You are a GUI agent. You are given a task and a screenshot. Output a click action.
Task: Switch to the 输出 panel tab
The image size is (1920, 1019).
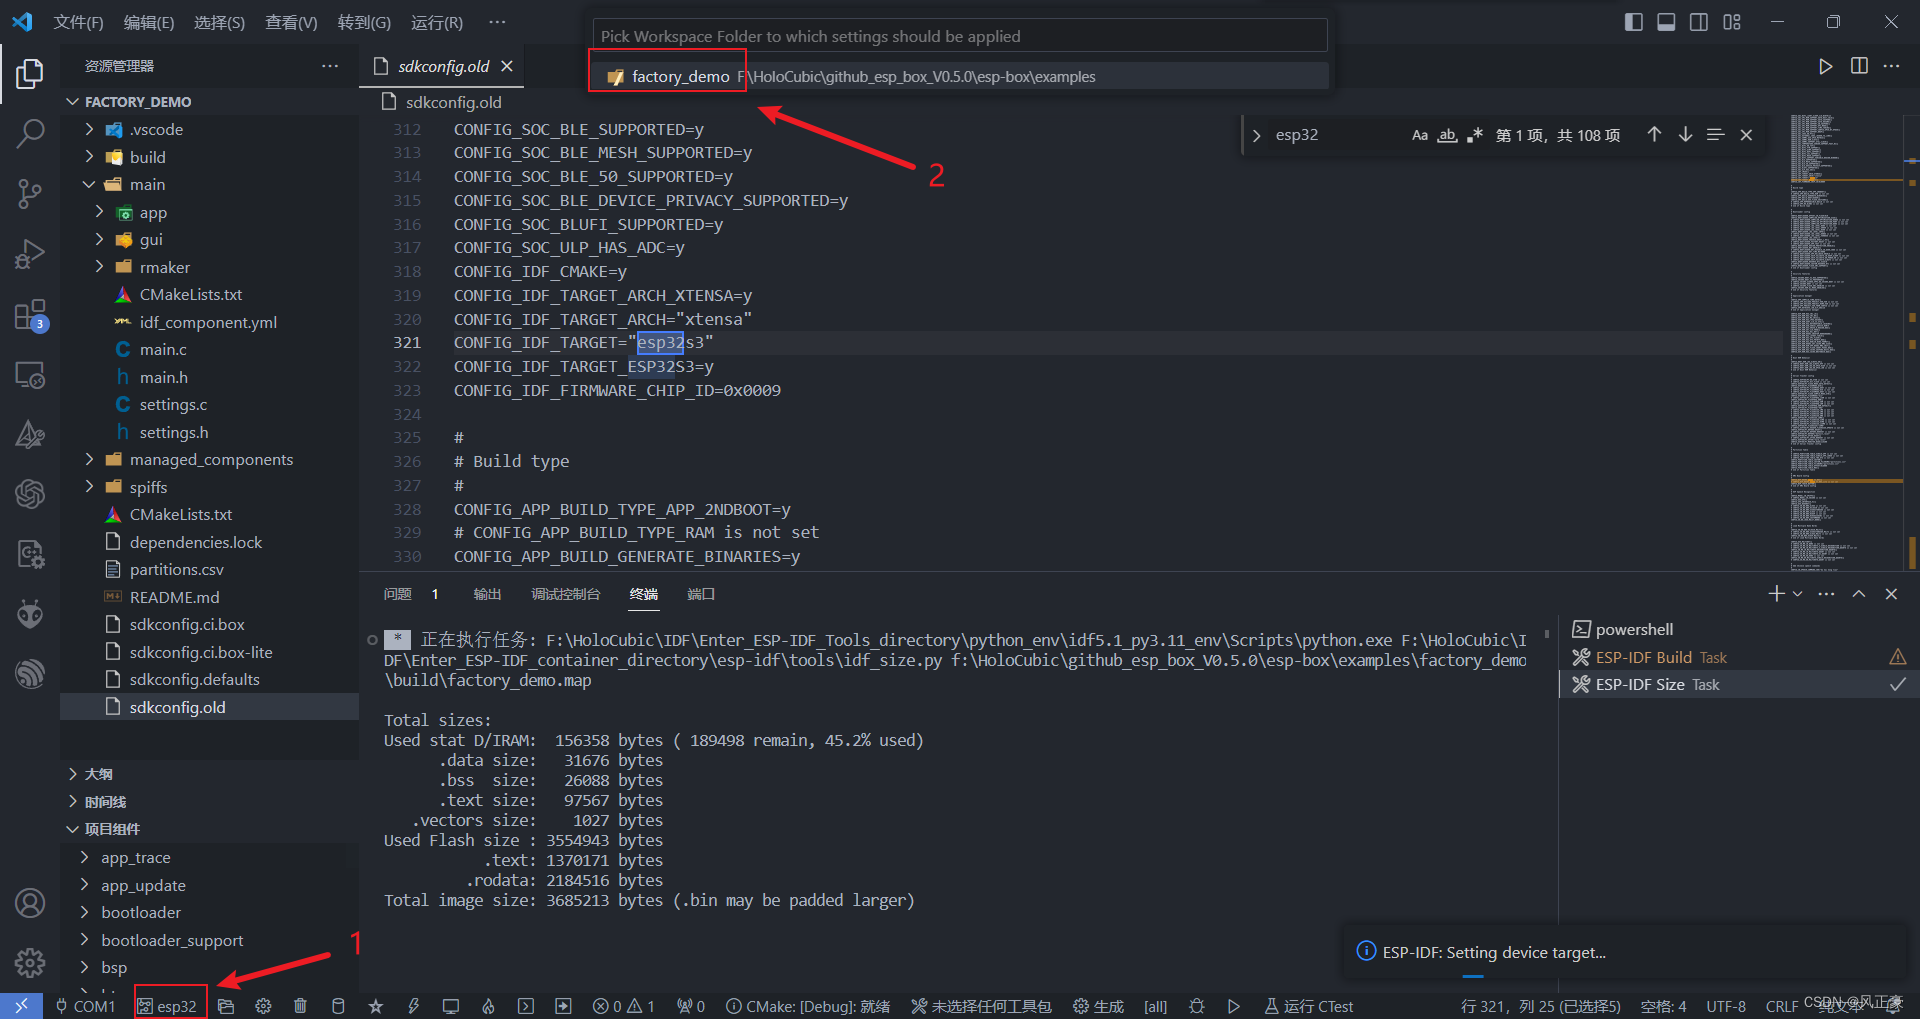487,594
